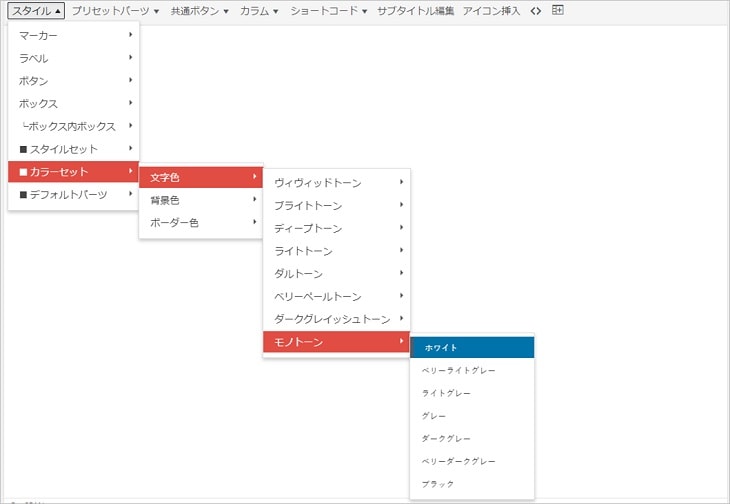The image size is (730, 504).
Task: Select the グレー color option
Action: (472, 416)
